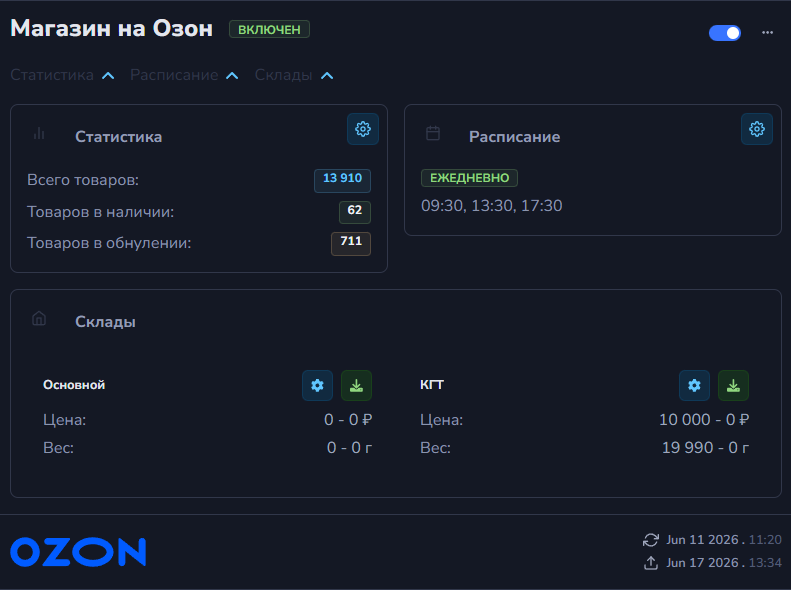Click the upload arrow icon
The image size is (791, 590).
click(x=651, y=563)
